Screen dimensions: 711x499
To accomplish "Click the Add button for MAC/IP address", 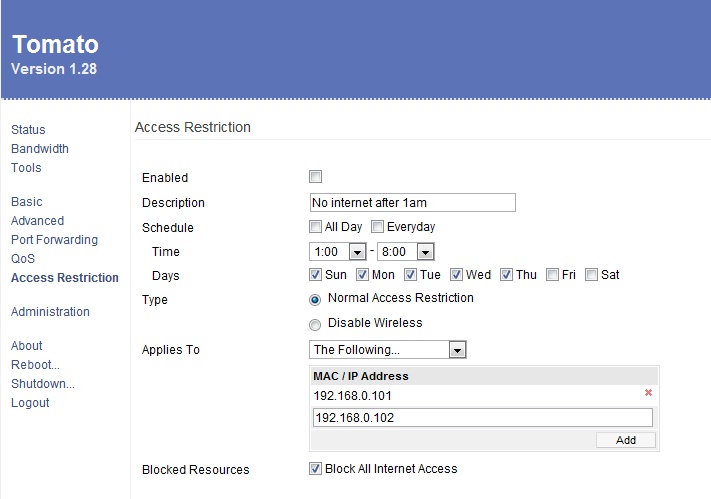I will pos(625,440).
